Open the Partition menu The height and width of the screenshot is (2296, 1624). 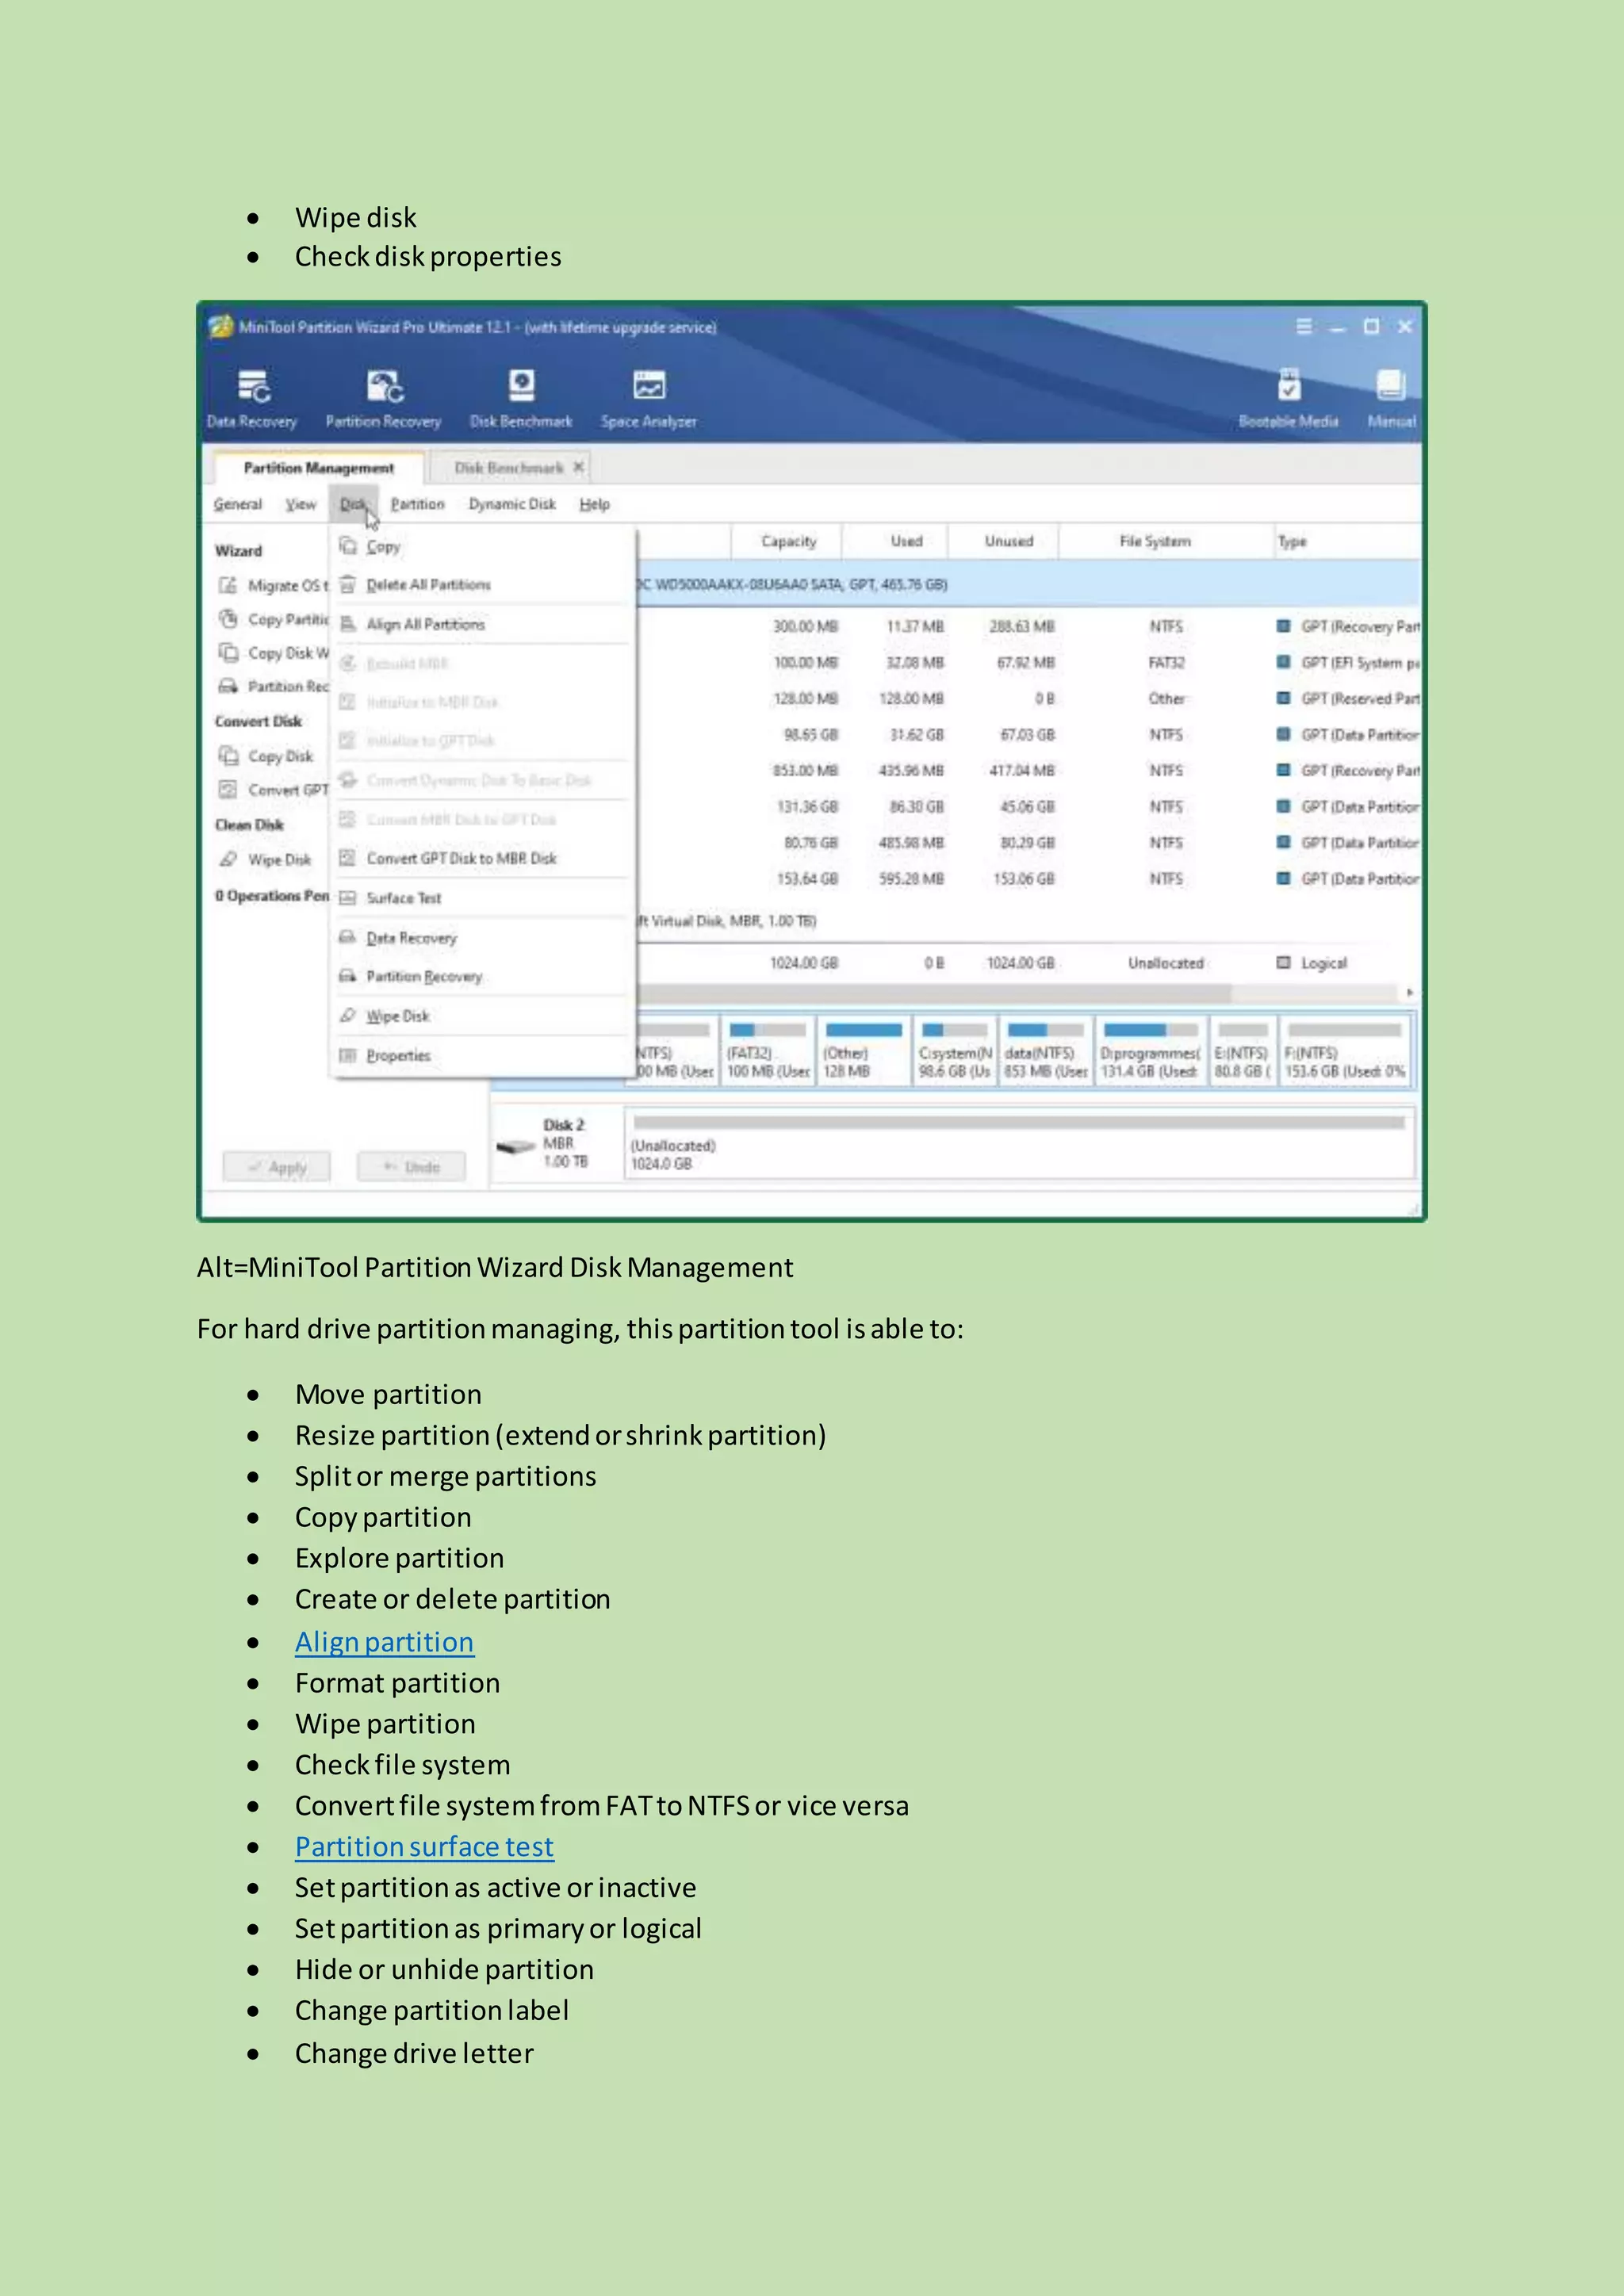click(417, 504)
